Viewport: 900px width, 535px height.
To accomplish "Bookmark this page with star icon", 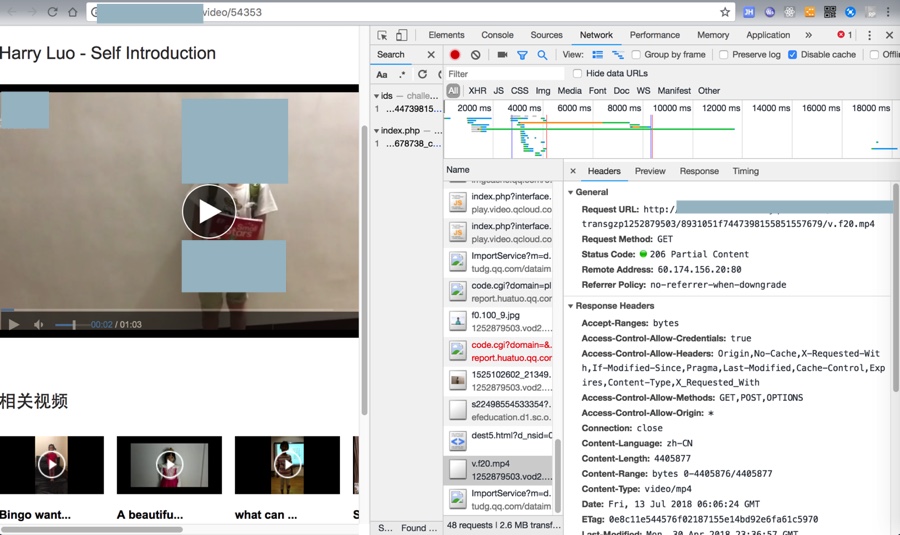I will 725,12.
